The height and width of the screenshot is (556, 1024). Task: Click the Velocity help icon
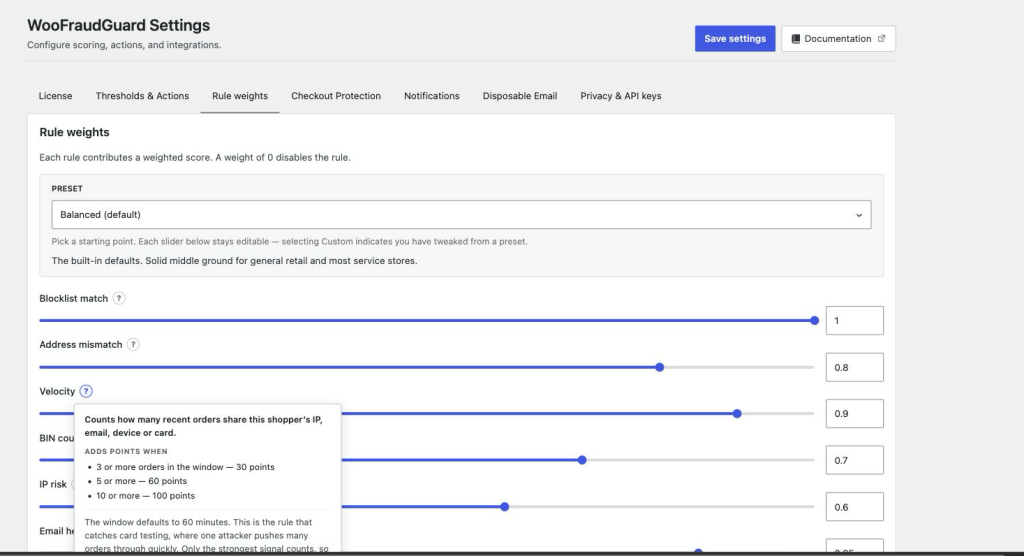click(86, 391)
